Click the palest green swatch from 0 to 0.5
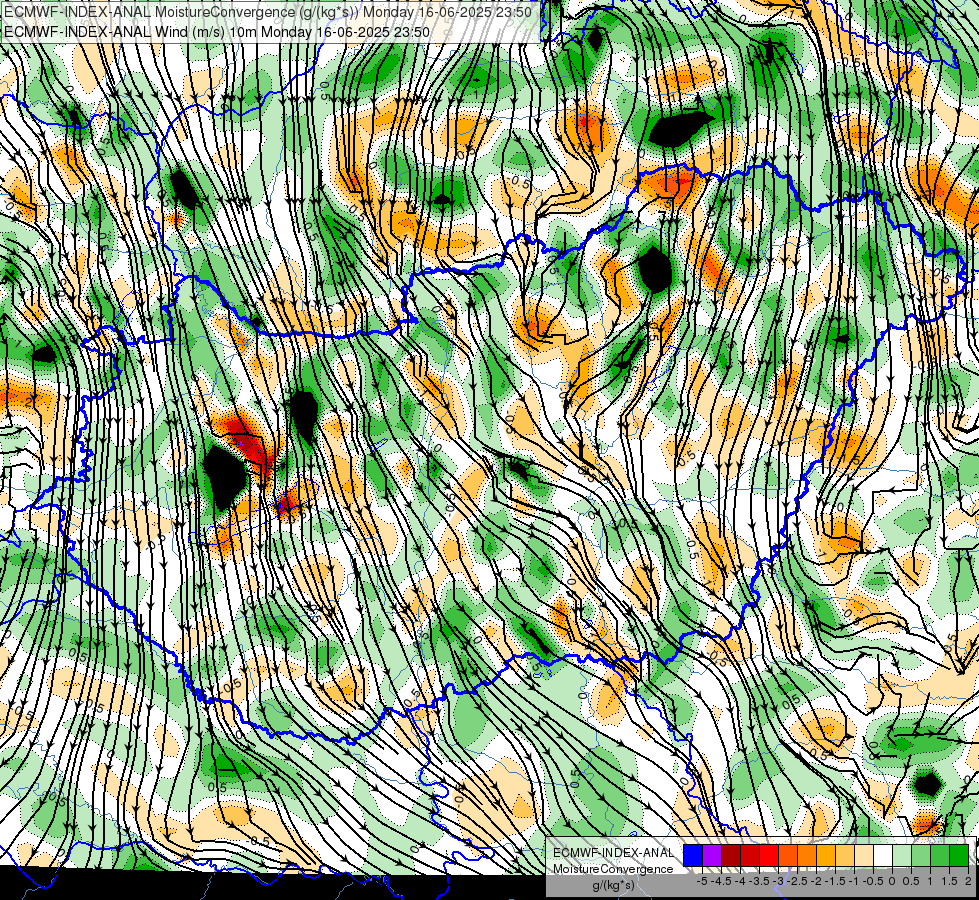Viewport: 979px width, 900px height. pyautogui.click(x=902, y=855)
